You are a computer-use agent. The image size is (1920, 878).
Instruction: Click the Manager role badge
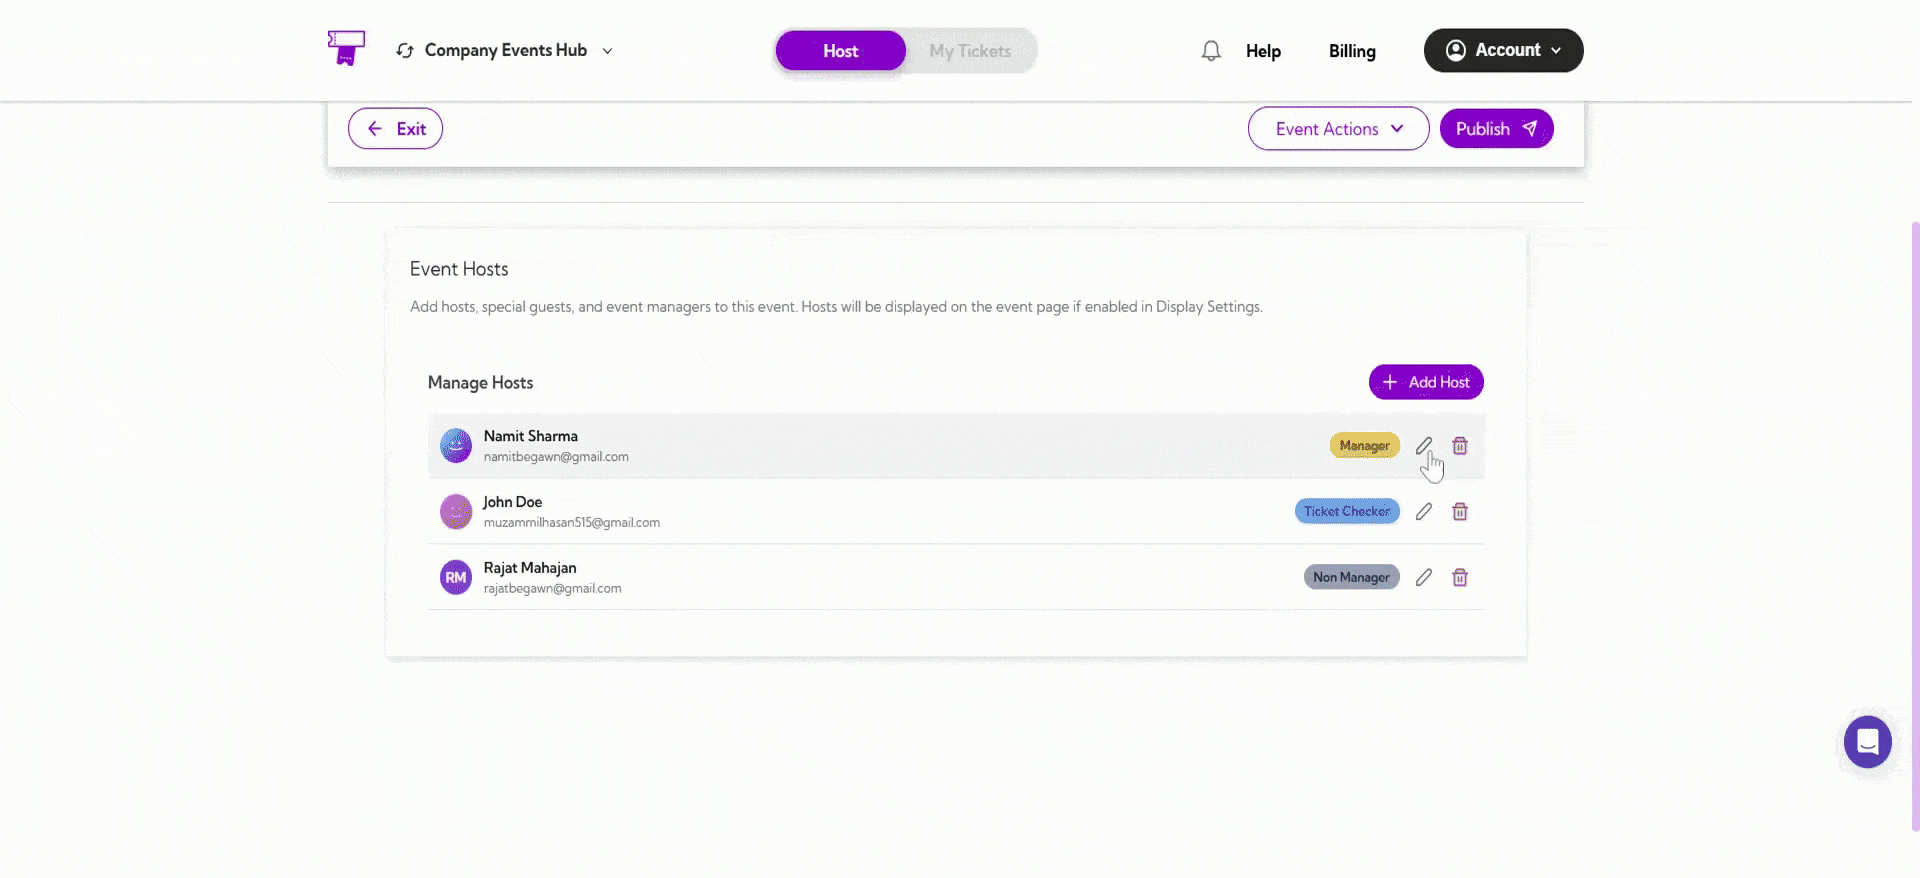coord(1364,446)
